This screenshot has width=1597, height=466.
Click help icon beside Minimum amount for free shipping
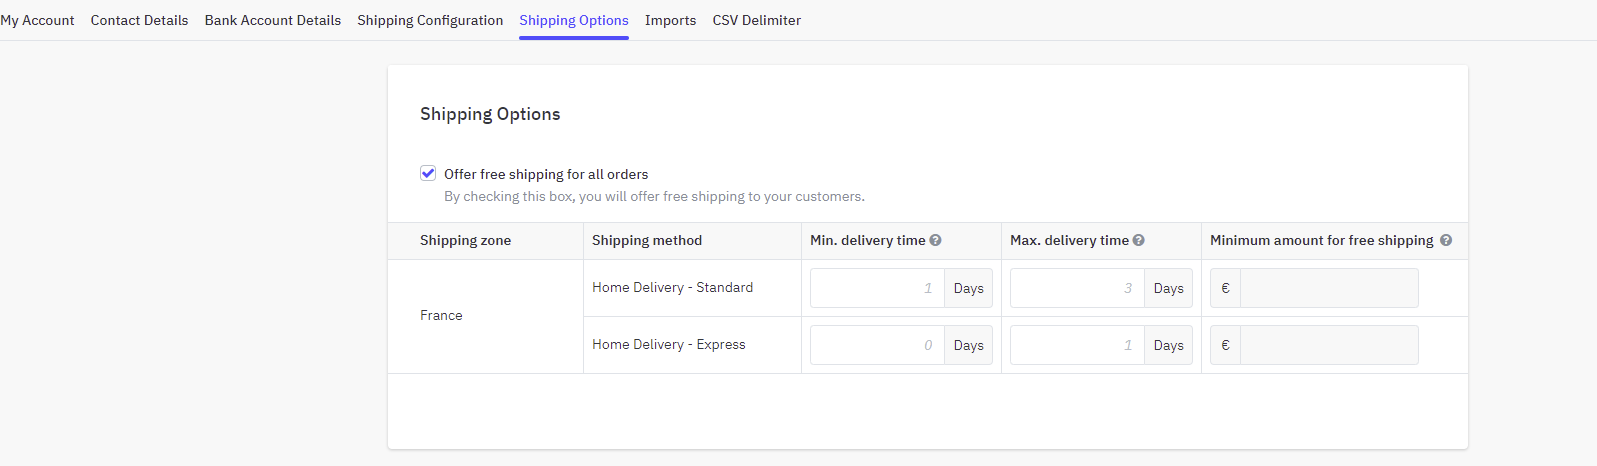(1446, 240)
